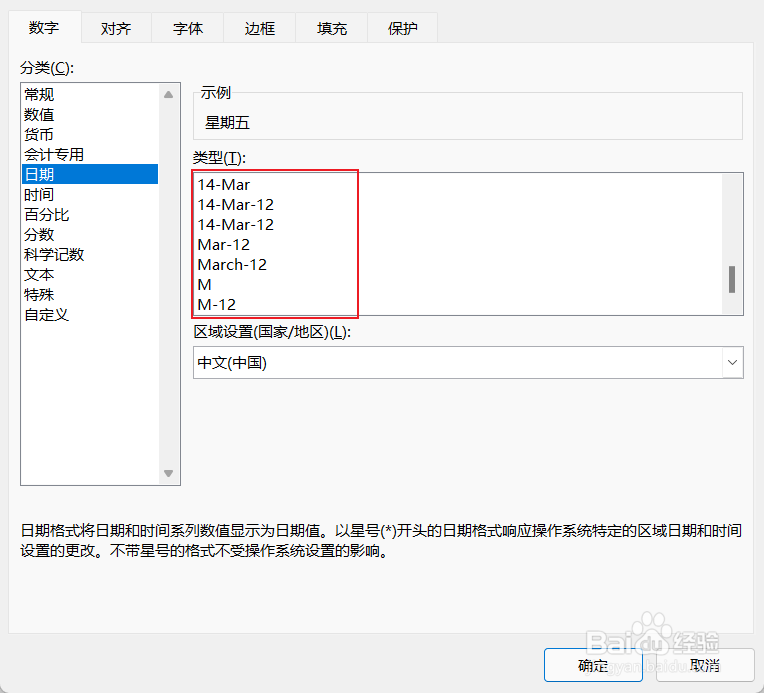Select the 时间 category
The image size is (764, 693).
pyautogui.click(x=90, y=194)
